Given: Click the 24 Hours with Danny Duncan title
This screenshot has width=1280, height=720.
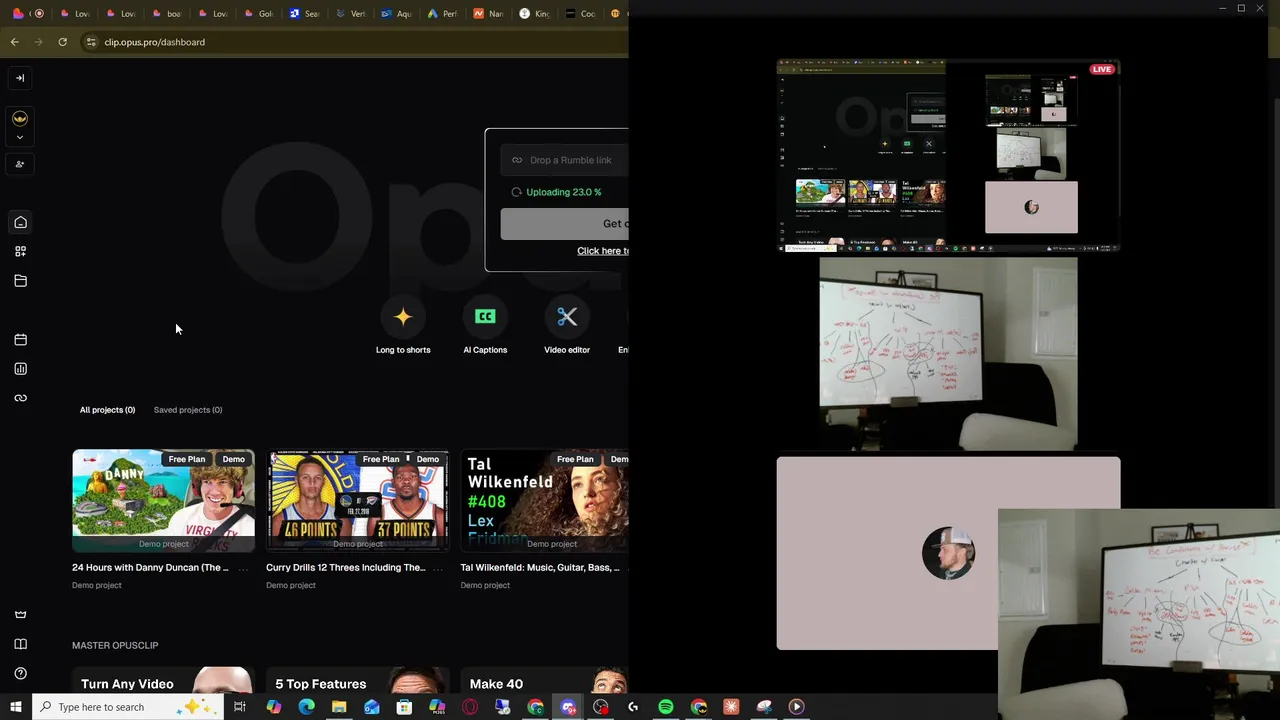Looking at the screenshot, I should click(150, 568).
